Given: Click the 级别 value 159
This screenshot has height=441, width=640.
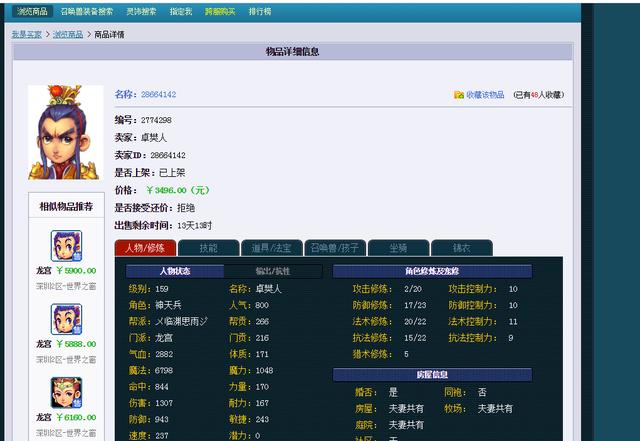Looking at the screenshot, I should 162,289.
